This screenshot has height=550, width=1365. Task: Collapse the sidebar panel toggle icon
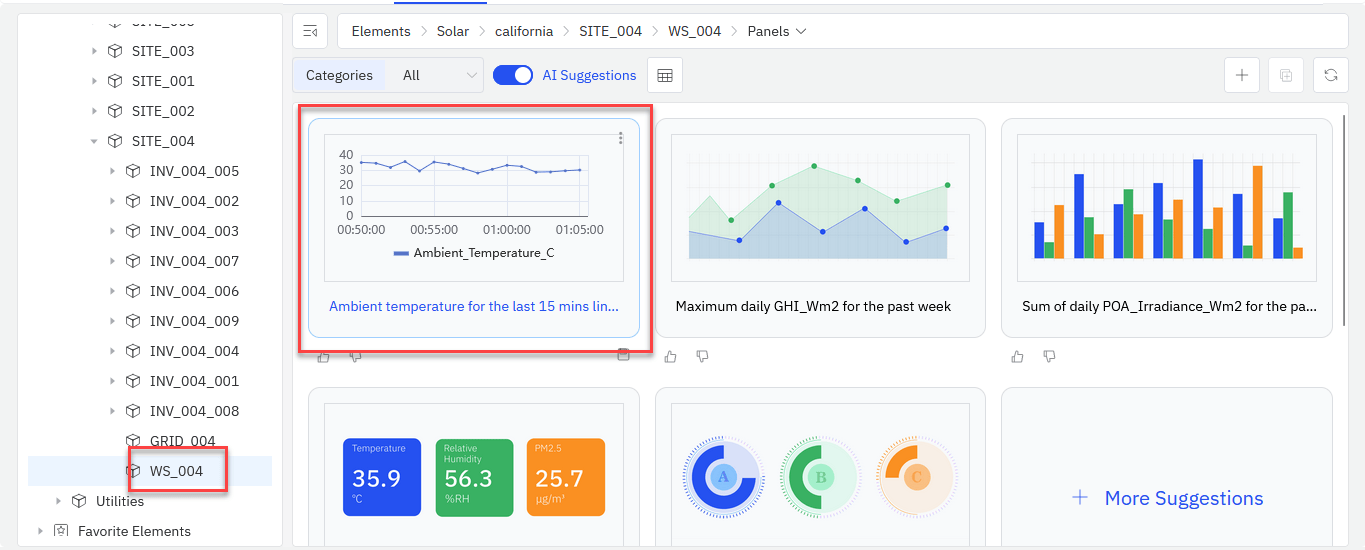310,31
